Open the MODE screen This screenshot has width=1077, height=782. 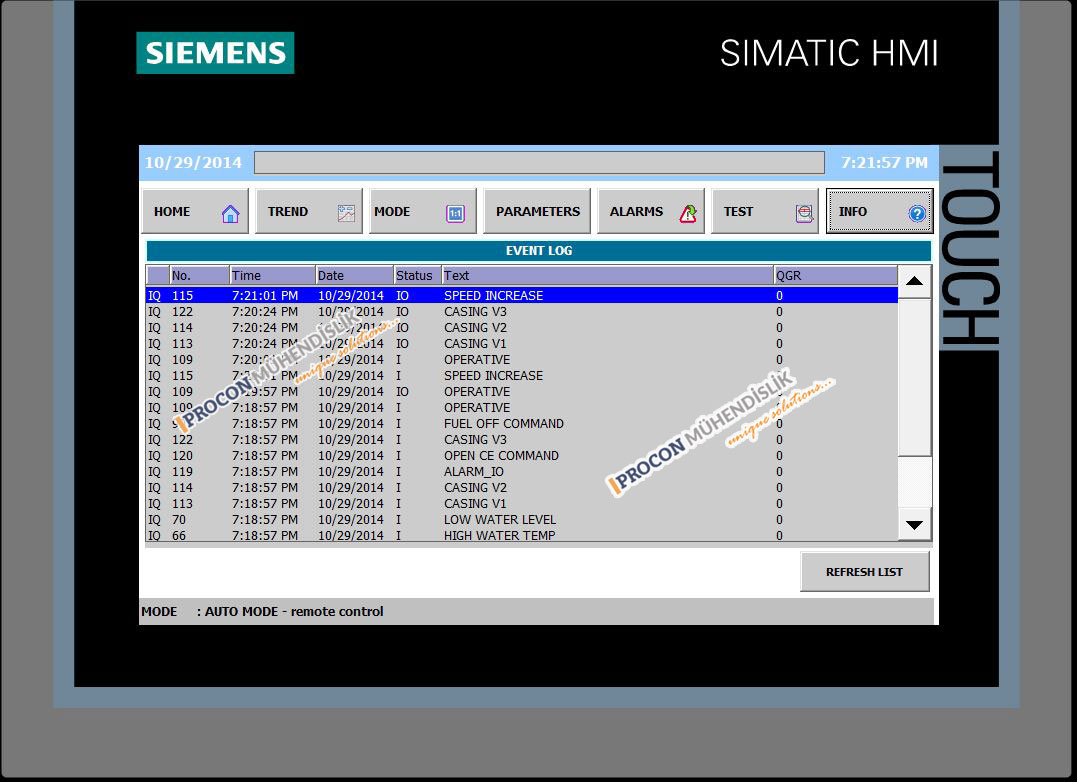422,211
